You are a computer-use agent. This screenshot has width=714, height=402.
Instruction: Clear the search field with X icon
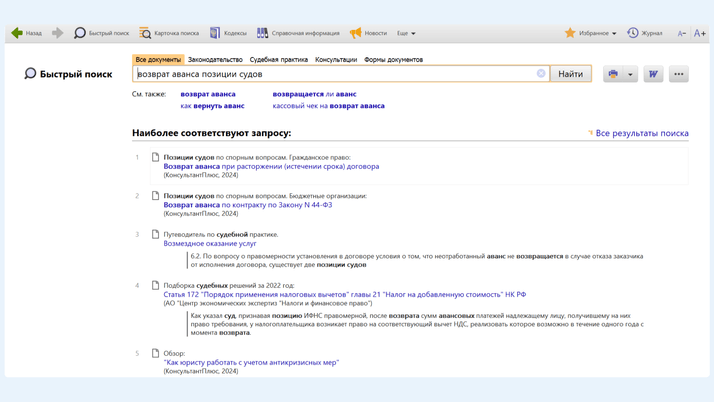coord(541,74)
